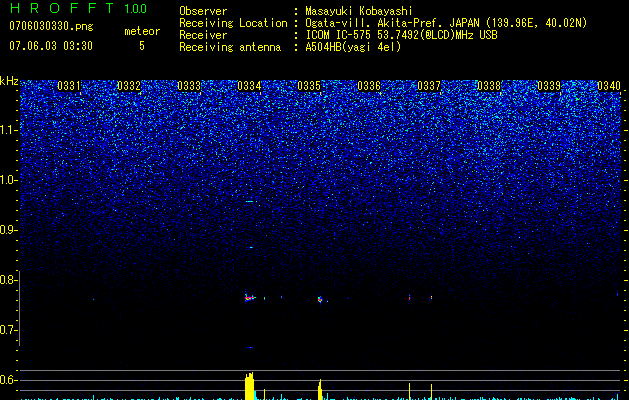Click the 'Receiver' field label
This screenshot has width=629, height=400.
tap(203, 35)
